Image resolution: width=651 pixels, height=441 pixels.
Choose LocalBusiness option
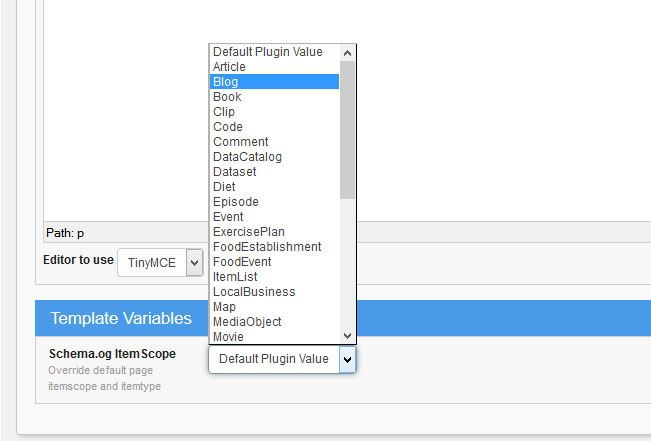(x=274, y=292)
